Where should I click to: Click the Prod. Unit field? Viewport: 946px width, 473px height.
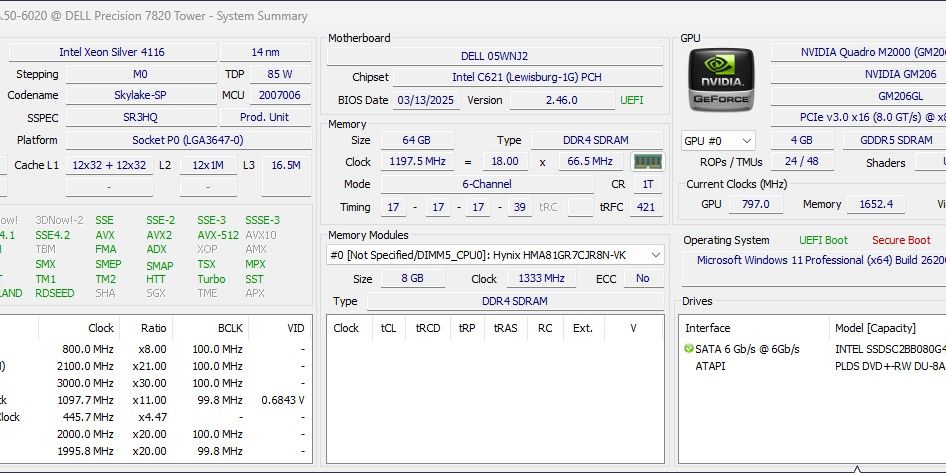tap(264, 117)
